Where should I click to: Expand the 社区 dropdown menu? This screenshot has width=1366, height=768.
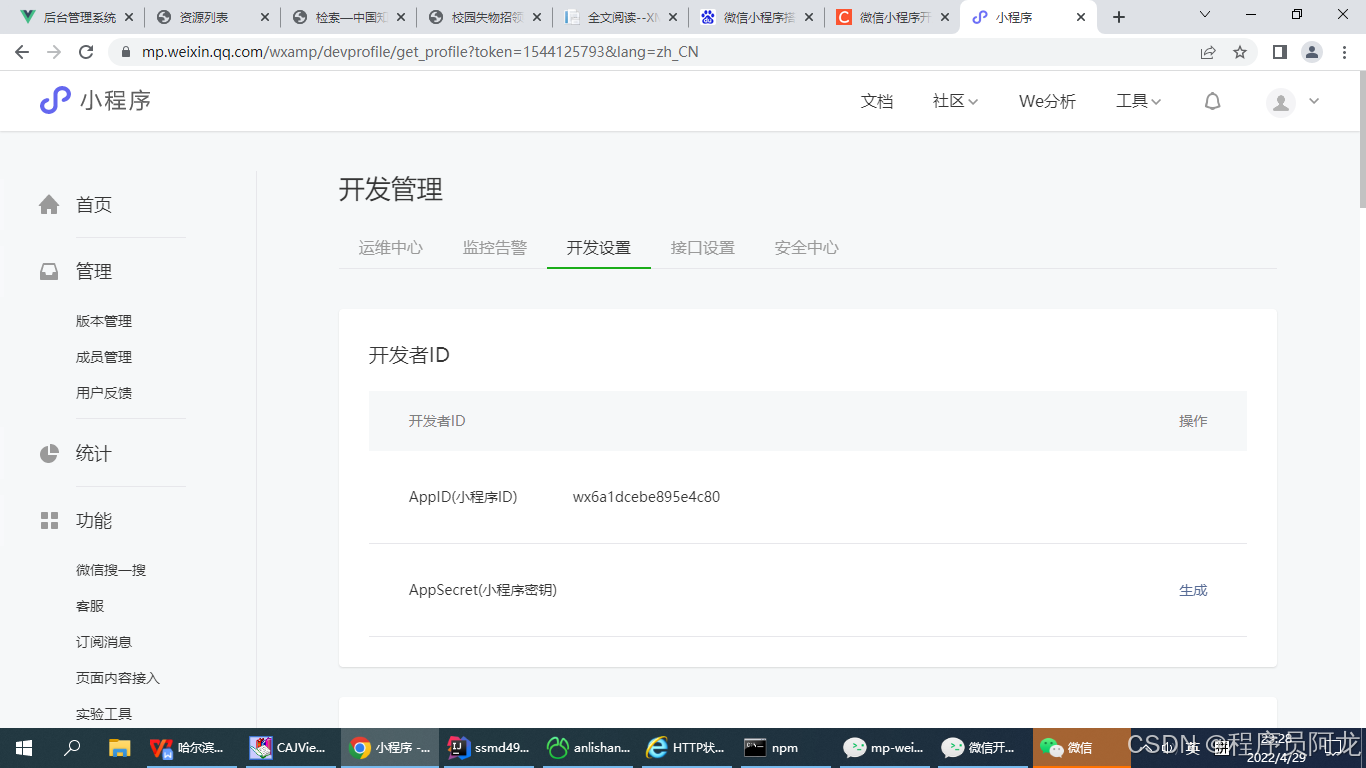tap(955, 101)
